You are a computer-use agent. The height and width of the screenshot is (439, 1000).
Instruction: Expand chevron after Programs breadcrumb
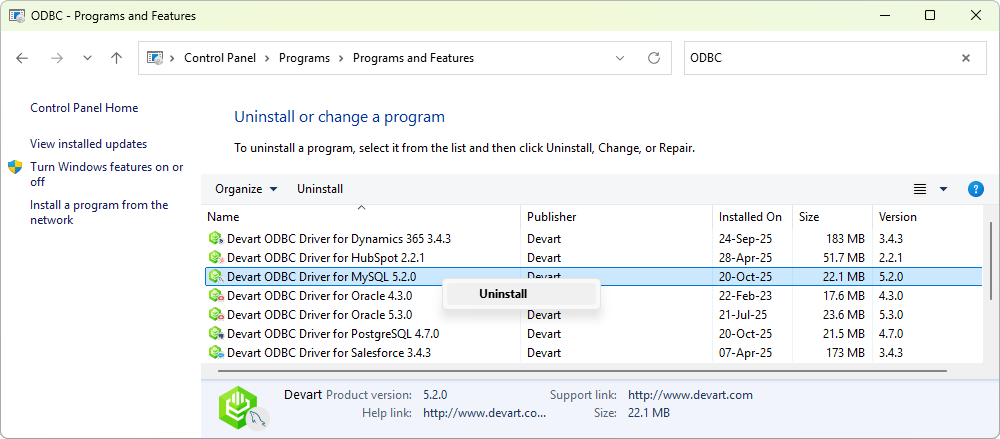(341, 58)
